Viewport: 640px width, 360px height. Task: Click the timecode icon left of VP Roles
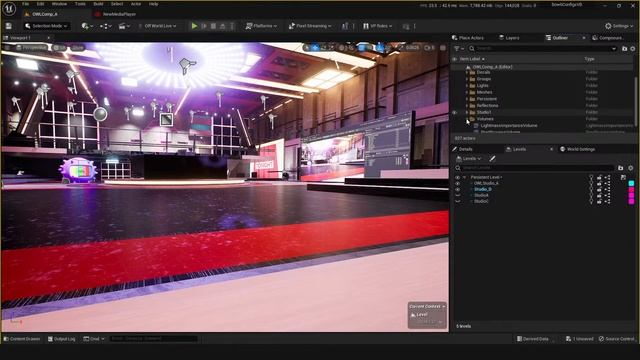[x=345, y=26]
